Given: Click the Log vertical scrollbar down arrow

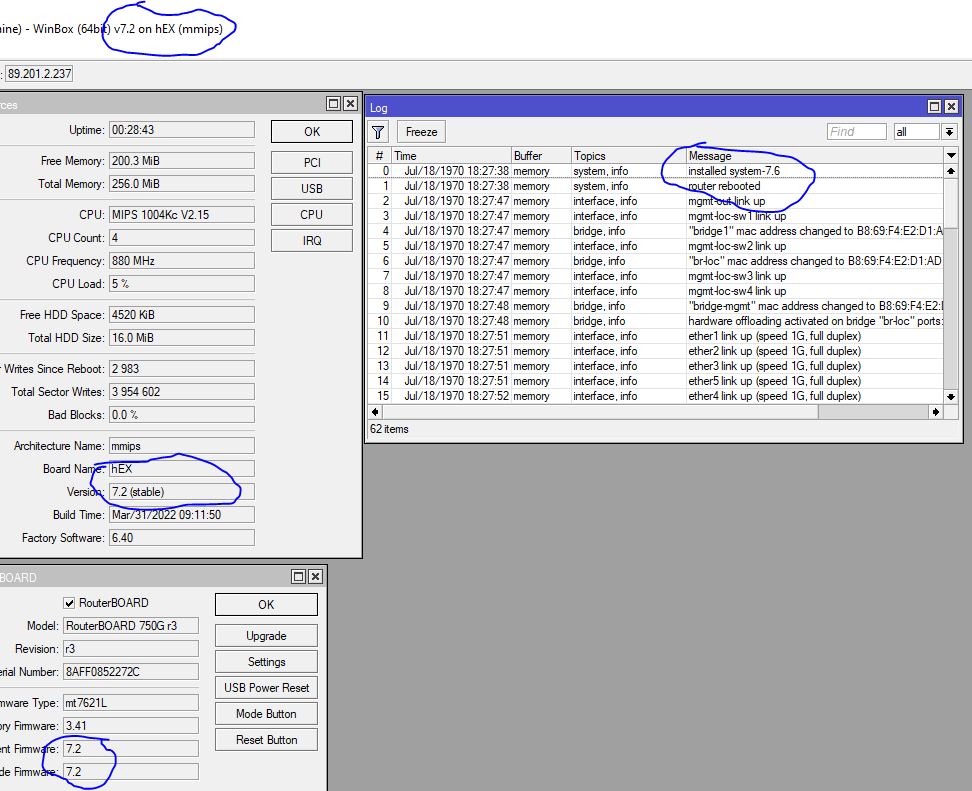Looking at the screenshot, I should 951,397.
